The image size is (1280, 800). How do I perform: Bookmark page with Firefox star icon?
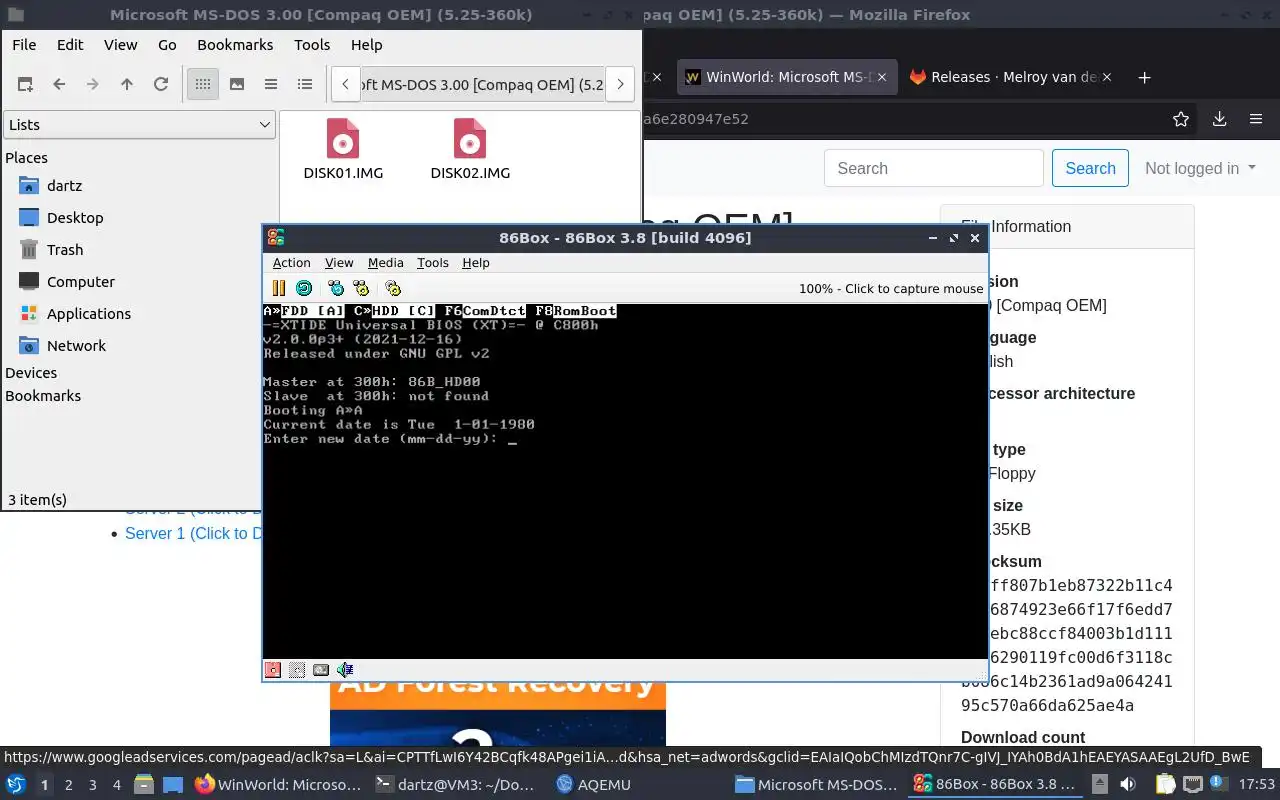tap(1181, 119)
